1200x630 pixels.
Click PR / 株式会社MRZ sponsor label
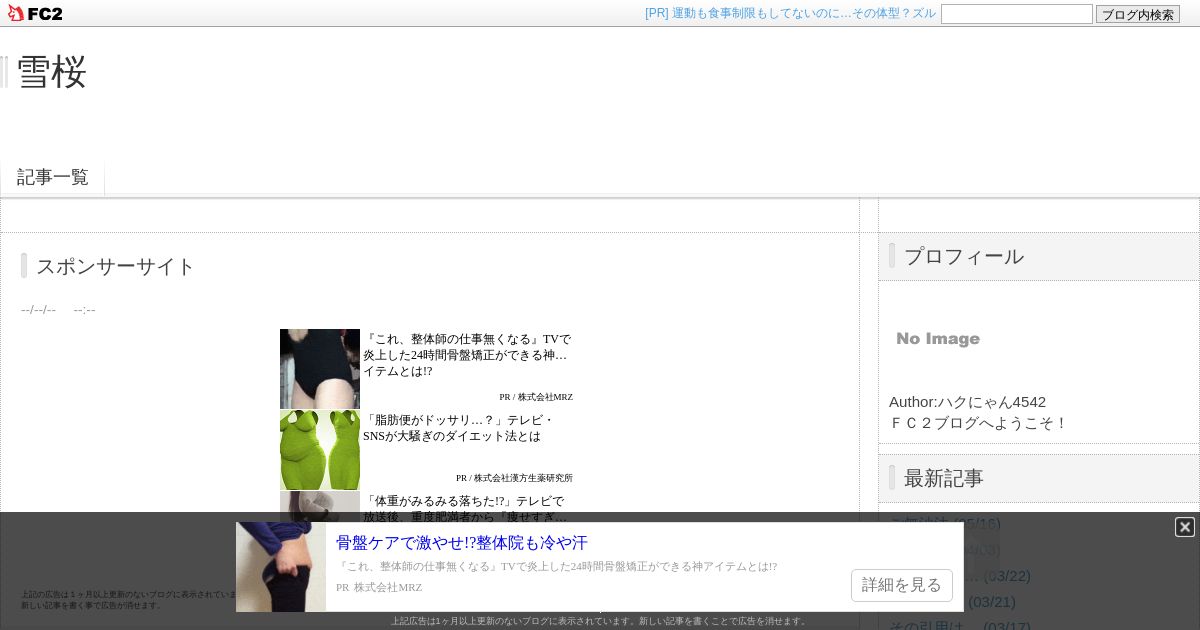click(536, 397)
